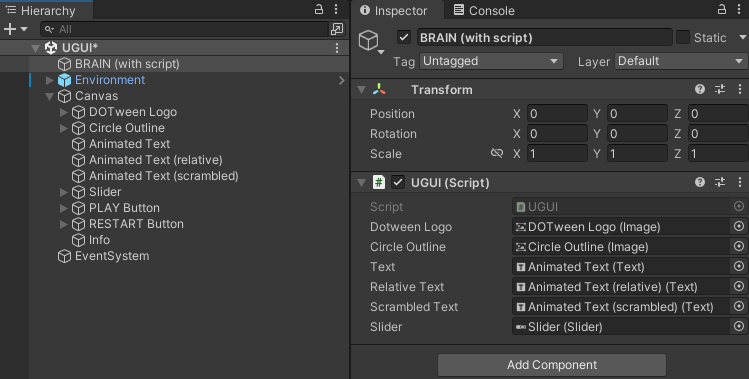The width and height of the screenshot is (749, 379).
Task: Select the Slider object in the Hierarchy
Action: click(105, 192)
